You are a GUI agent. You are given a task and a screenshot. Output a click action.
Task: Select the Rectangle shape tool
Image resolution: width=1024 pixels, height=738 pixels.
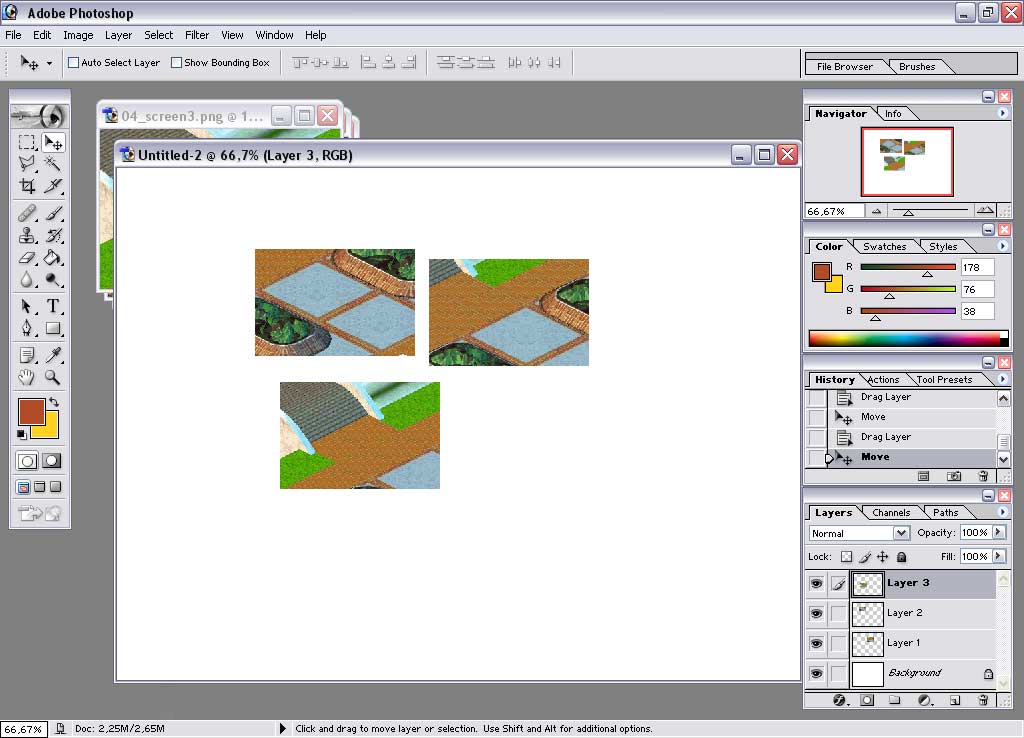(x=52, y=328)
